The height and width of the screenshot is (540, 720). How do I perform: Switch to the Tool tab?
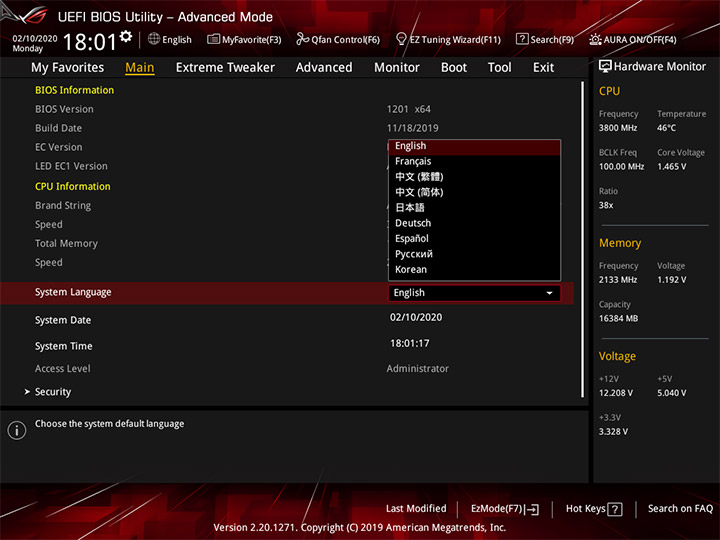click(x=499, y=68)
